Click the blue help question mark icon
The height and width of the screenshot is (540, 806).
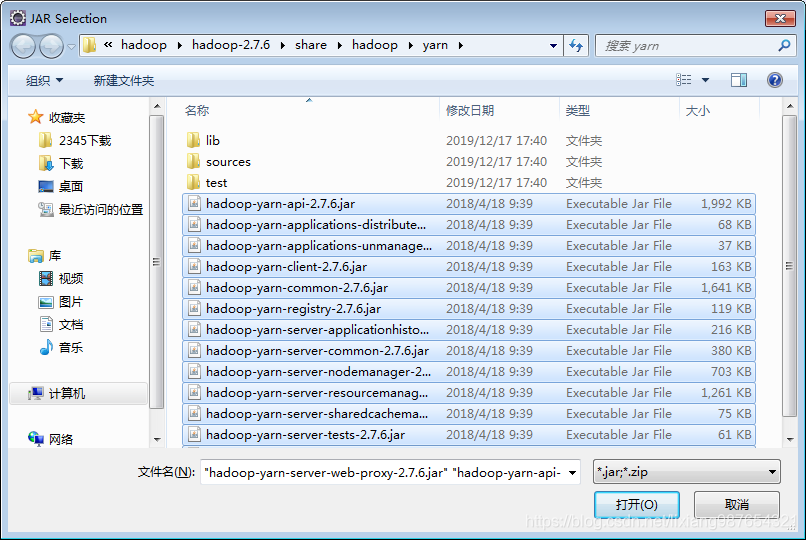coord(775,80)
